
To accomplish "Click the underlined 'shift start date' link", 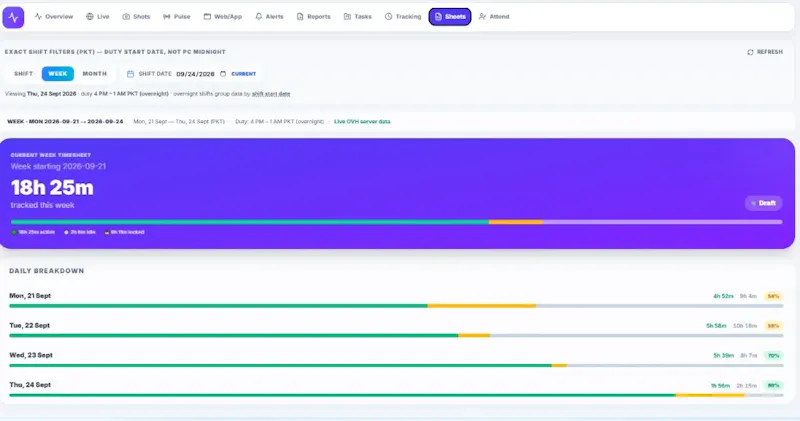I will [x=271, y=94].
